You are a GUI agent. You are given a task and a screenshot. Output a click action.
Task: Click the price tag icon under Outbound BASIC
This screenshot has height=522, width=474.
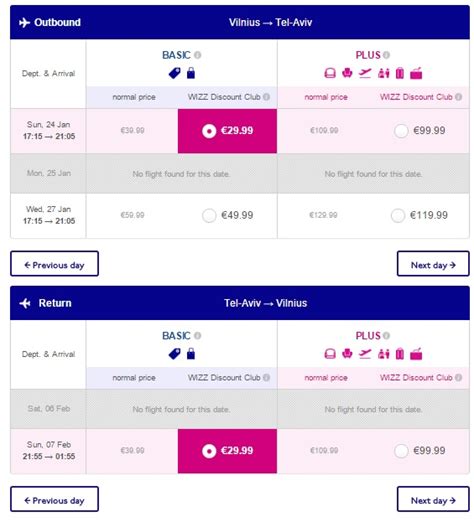pyautogui.click(x=175, y=73)
